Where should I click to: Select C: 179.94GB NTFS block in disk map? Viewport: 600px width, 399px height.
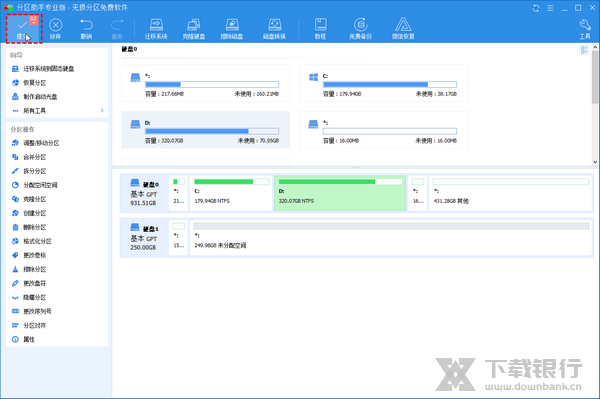231,193
